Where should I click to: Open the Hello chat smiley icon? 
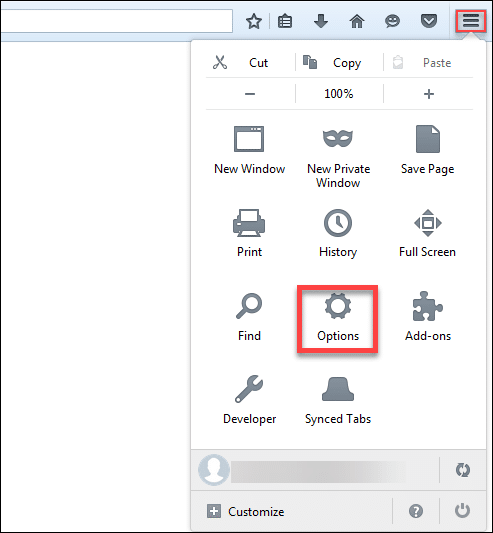point(392,21)
